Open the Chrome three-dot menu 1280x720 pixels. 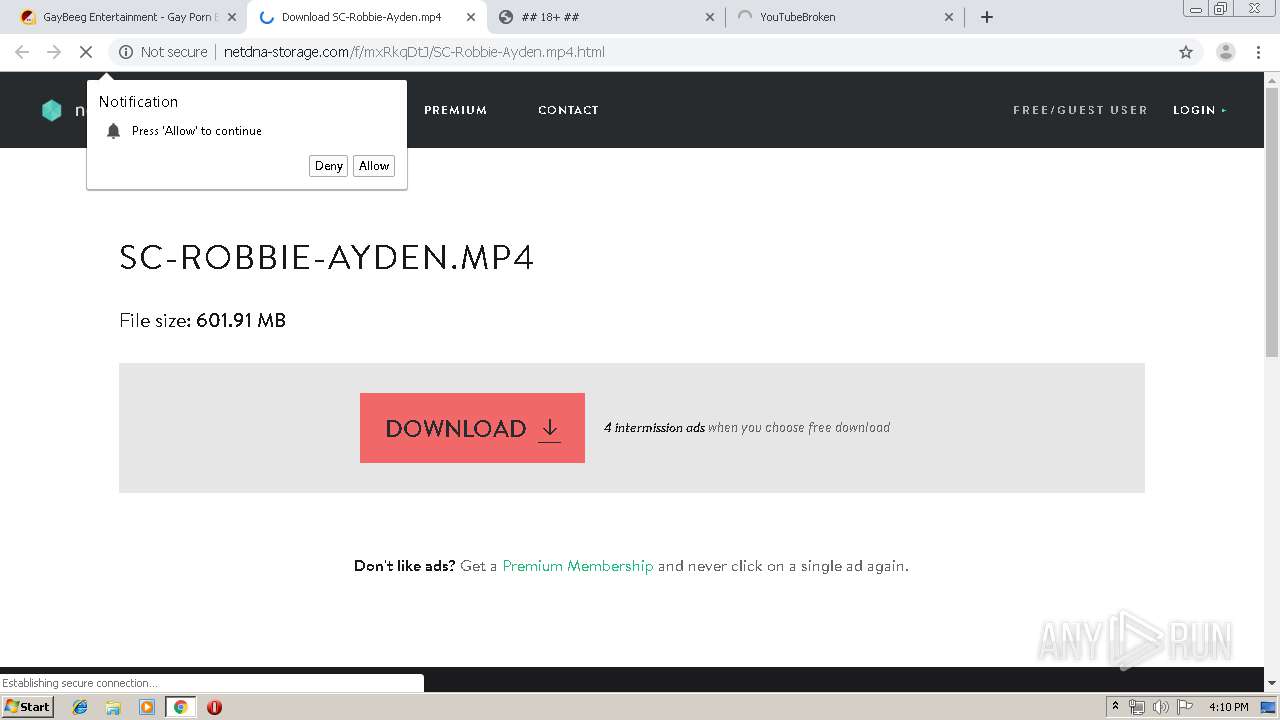tap(1258, 52)
